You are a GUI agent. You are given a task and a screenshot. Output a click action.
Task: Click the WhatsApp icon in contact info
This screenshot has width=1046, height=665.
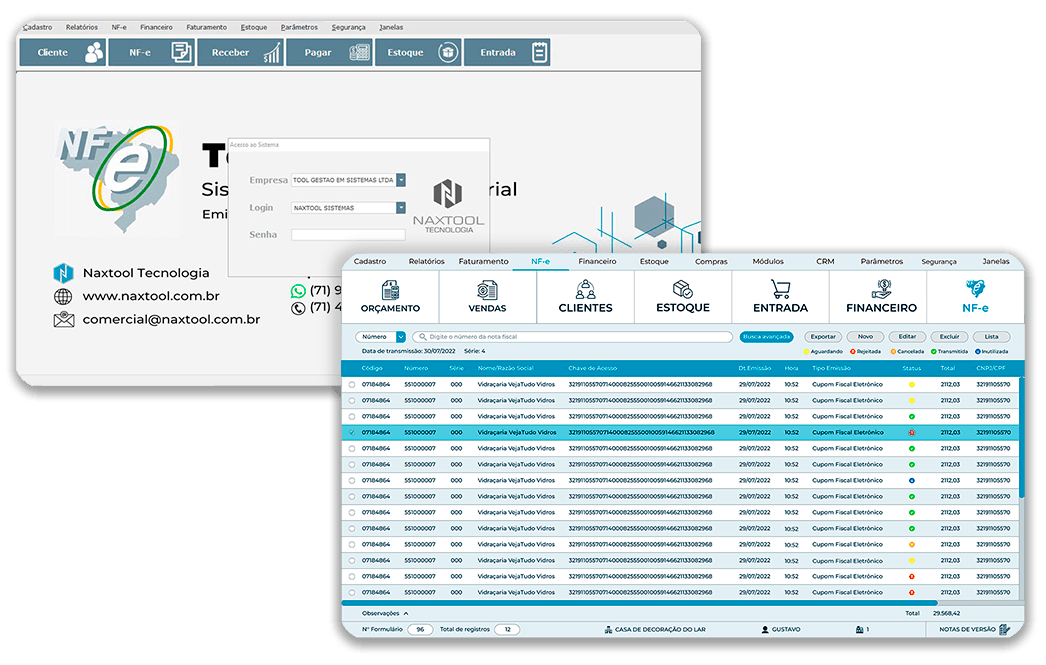pos(298,291)
